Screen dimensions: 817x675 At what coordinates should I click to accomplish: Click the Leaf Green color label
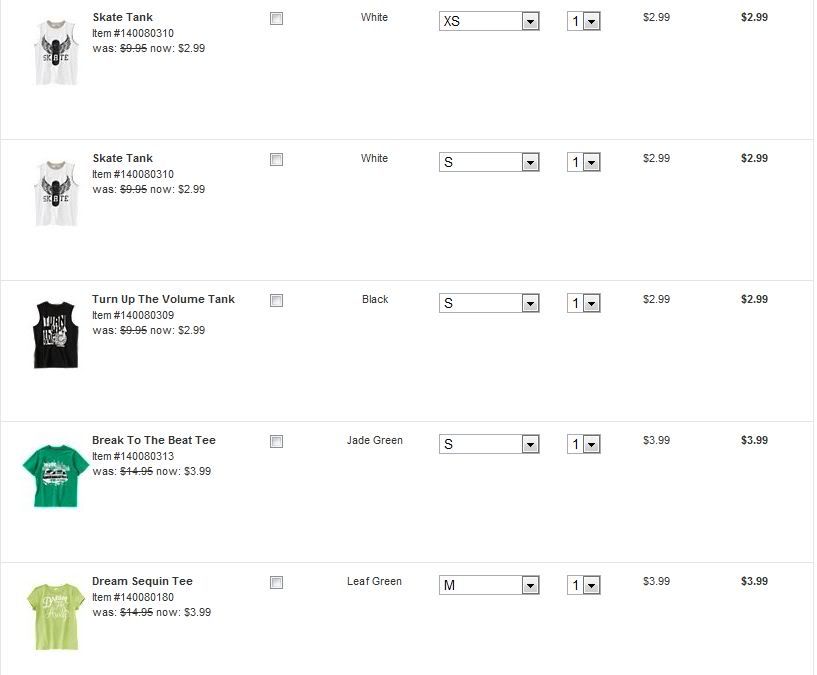click(375, 581)
